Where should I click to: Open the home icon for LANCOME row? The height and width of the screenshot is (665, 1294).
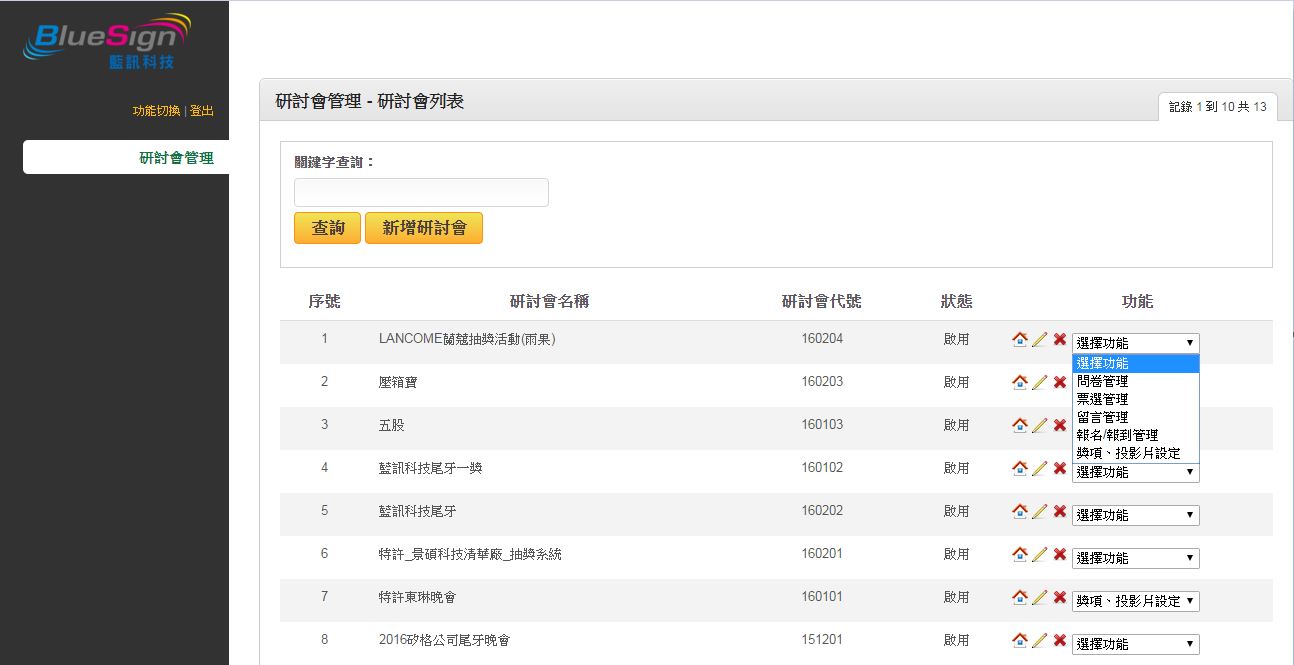pyautogui.click(x=1020, y=339)
